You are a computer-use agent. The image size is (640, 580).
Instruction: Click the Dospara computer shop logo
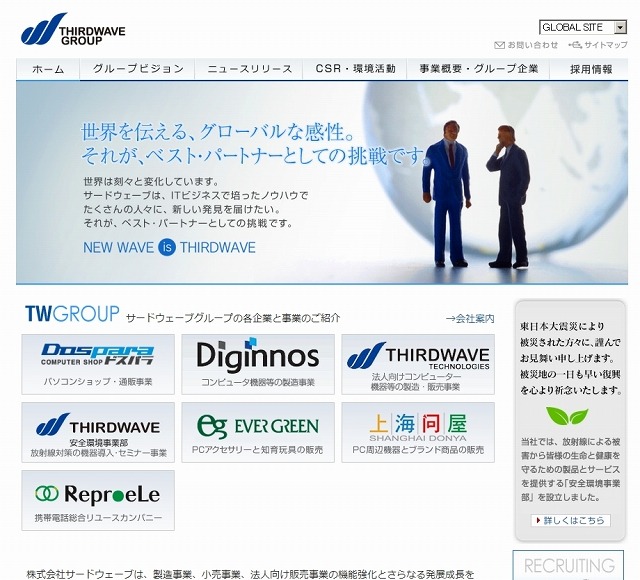[97, 363]
